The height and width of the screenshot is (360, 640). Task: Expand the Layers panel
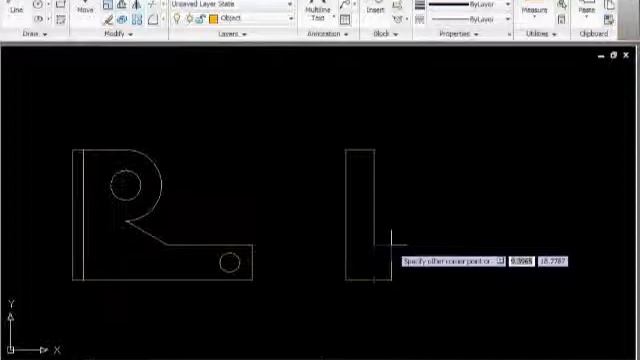tap(232, 34)
